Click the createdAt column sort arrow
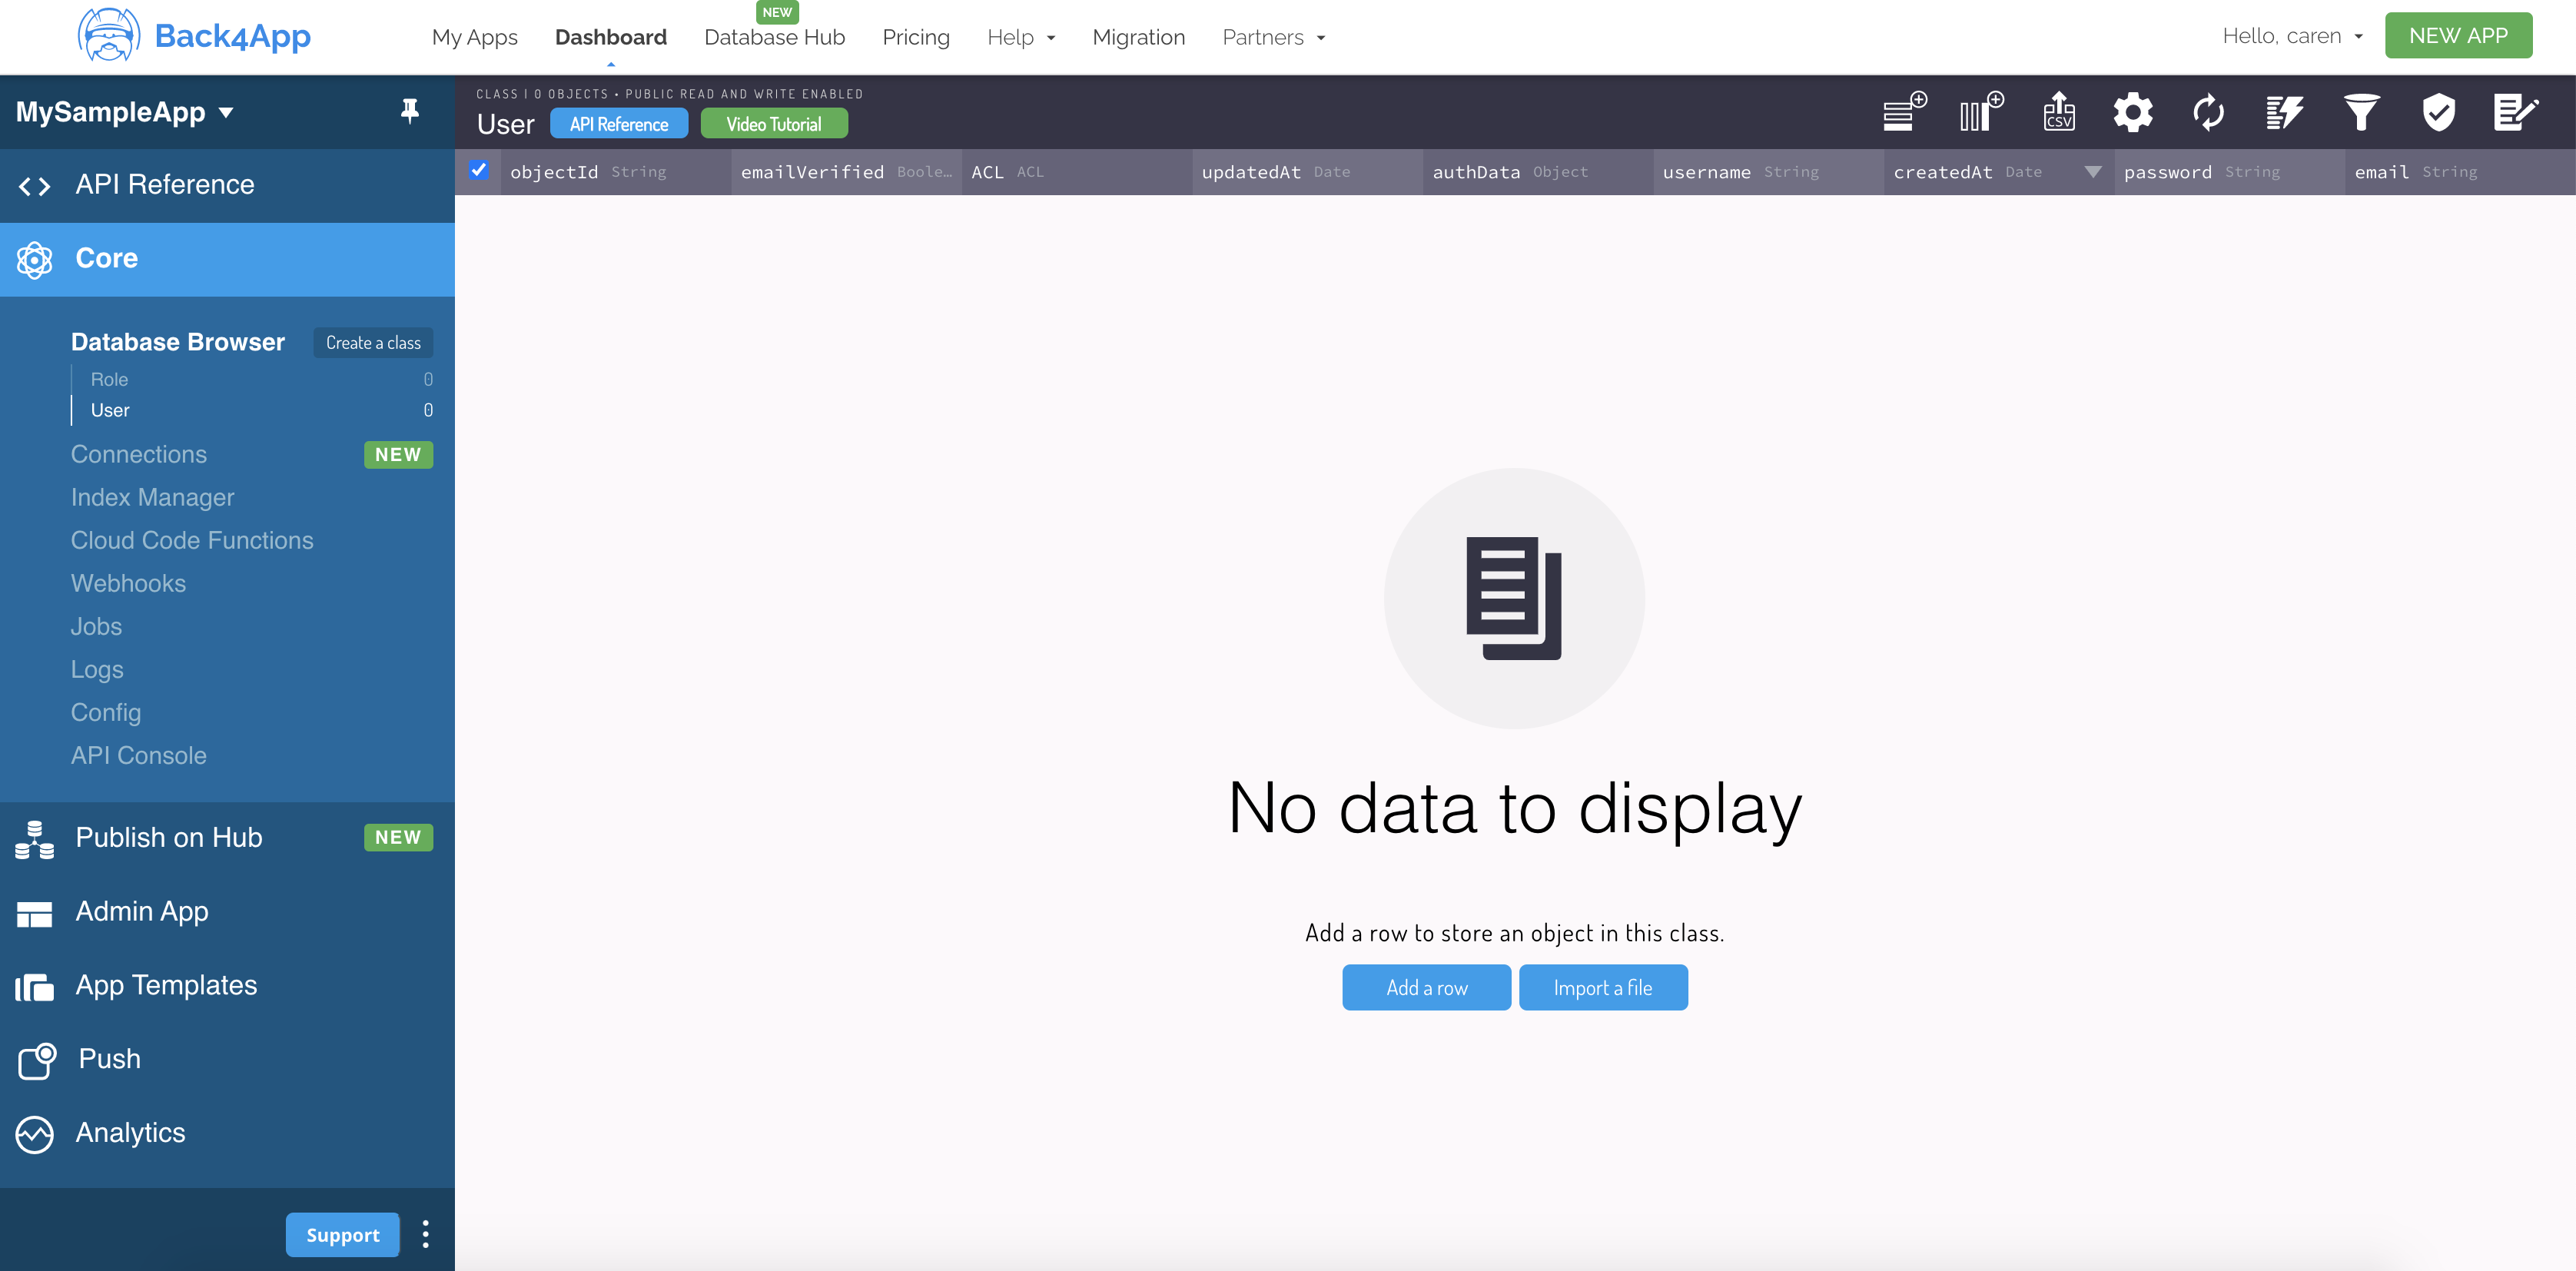This screenshot has width=2576, height=1271. coord(2092,172)
